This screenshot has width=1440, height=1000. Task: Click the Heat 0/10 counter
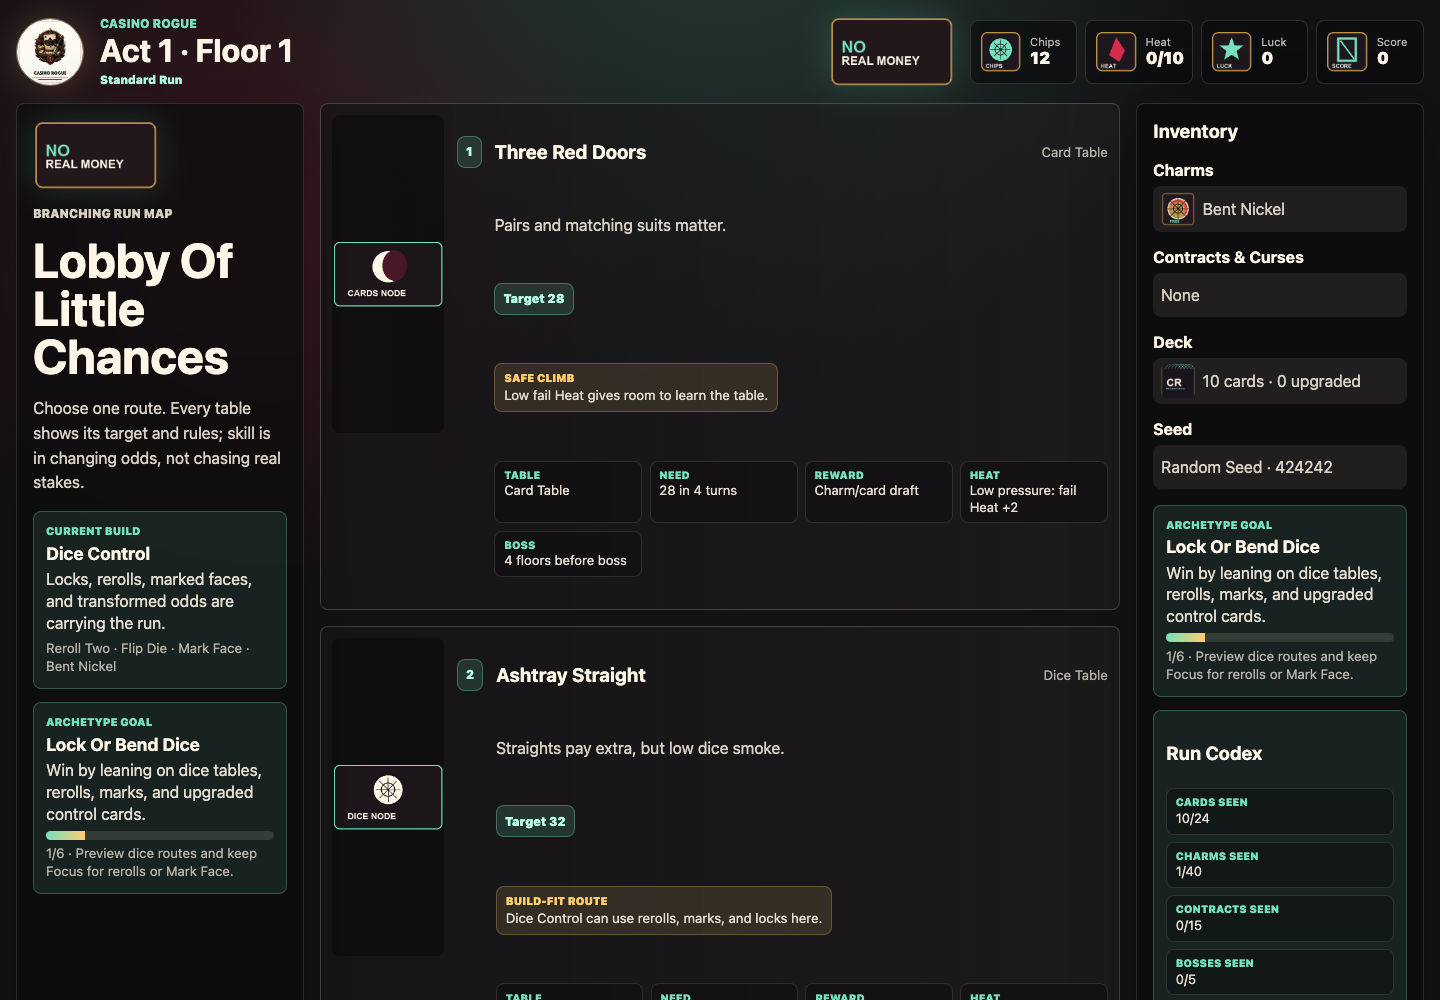tap(1139, 52)
